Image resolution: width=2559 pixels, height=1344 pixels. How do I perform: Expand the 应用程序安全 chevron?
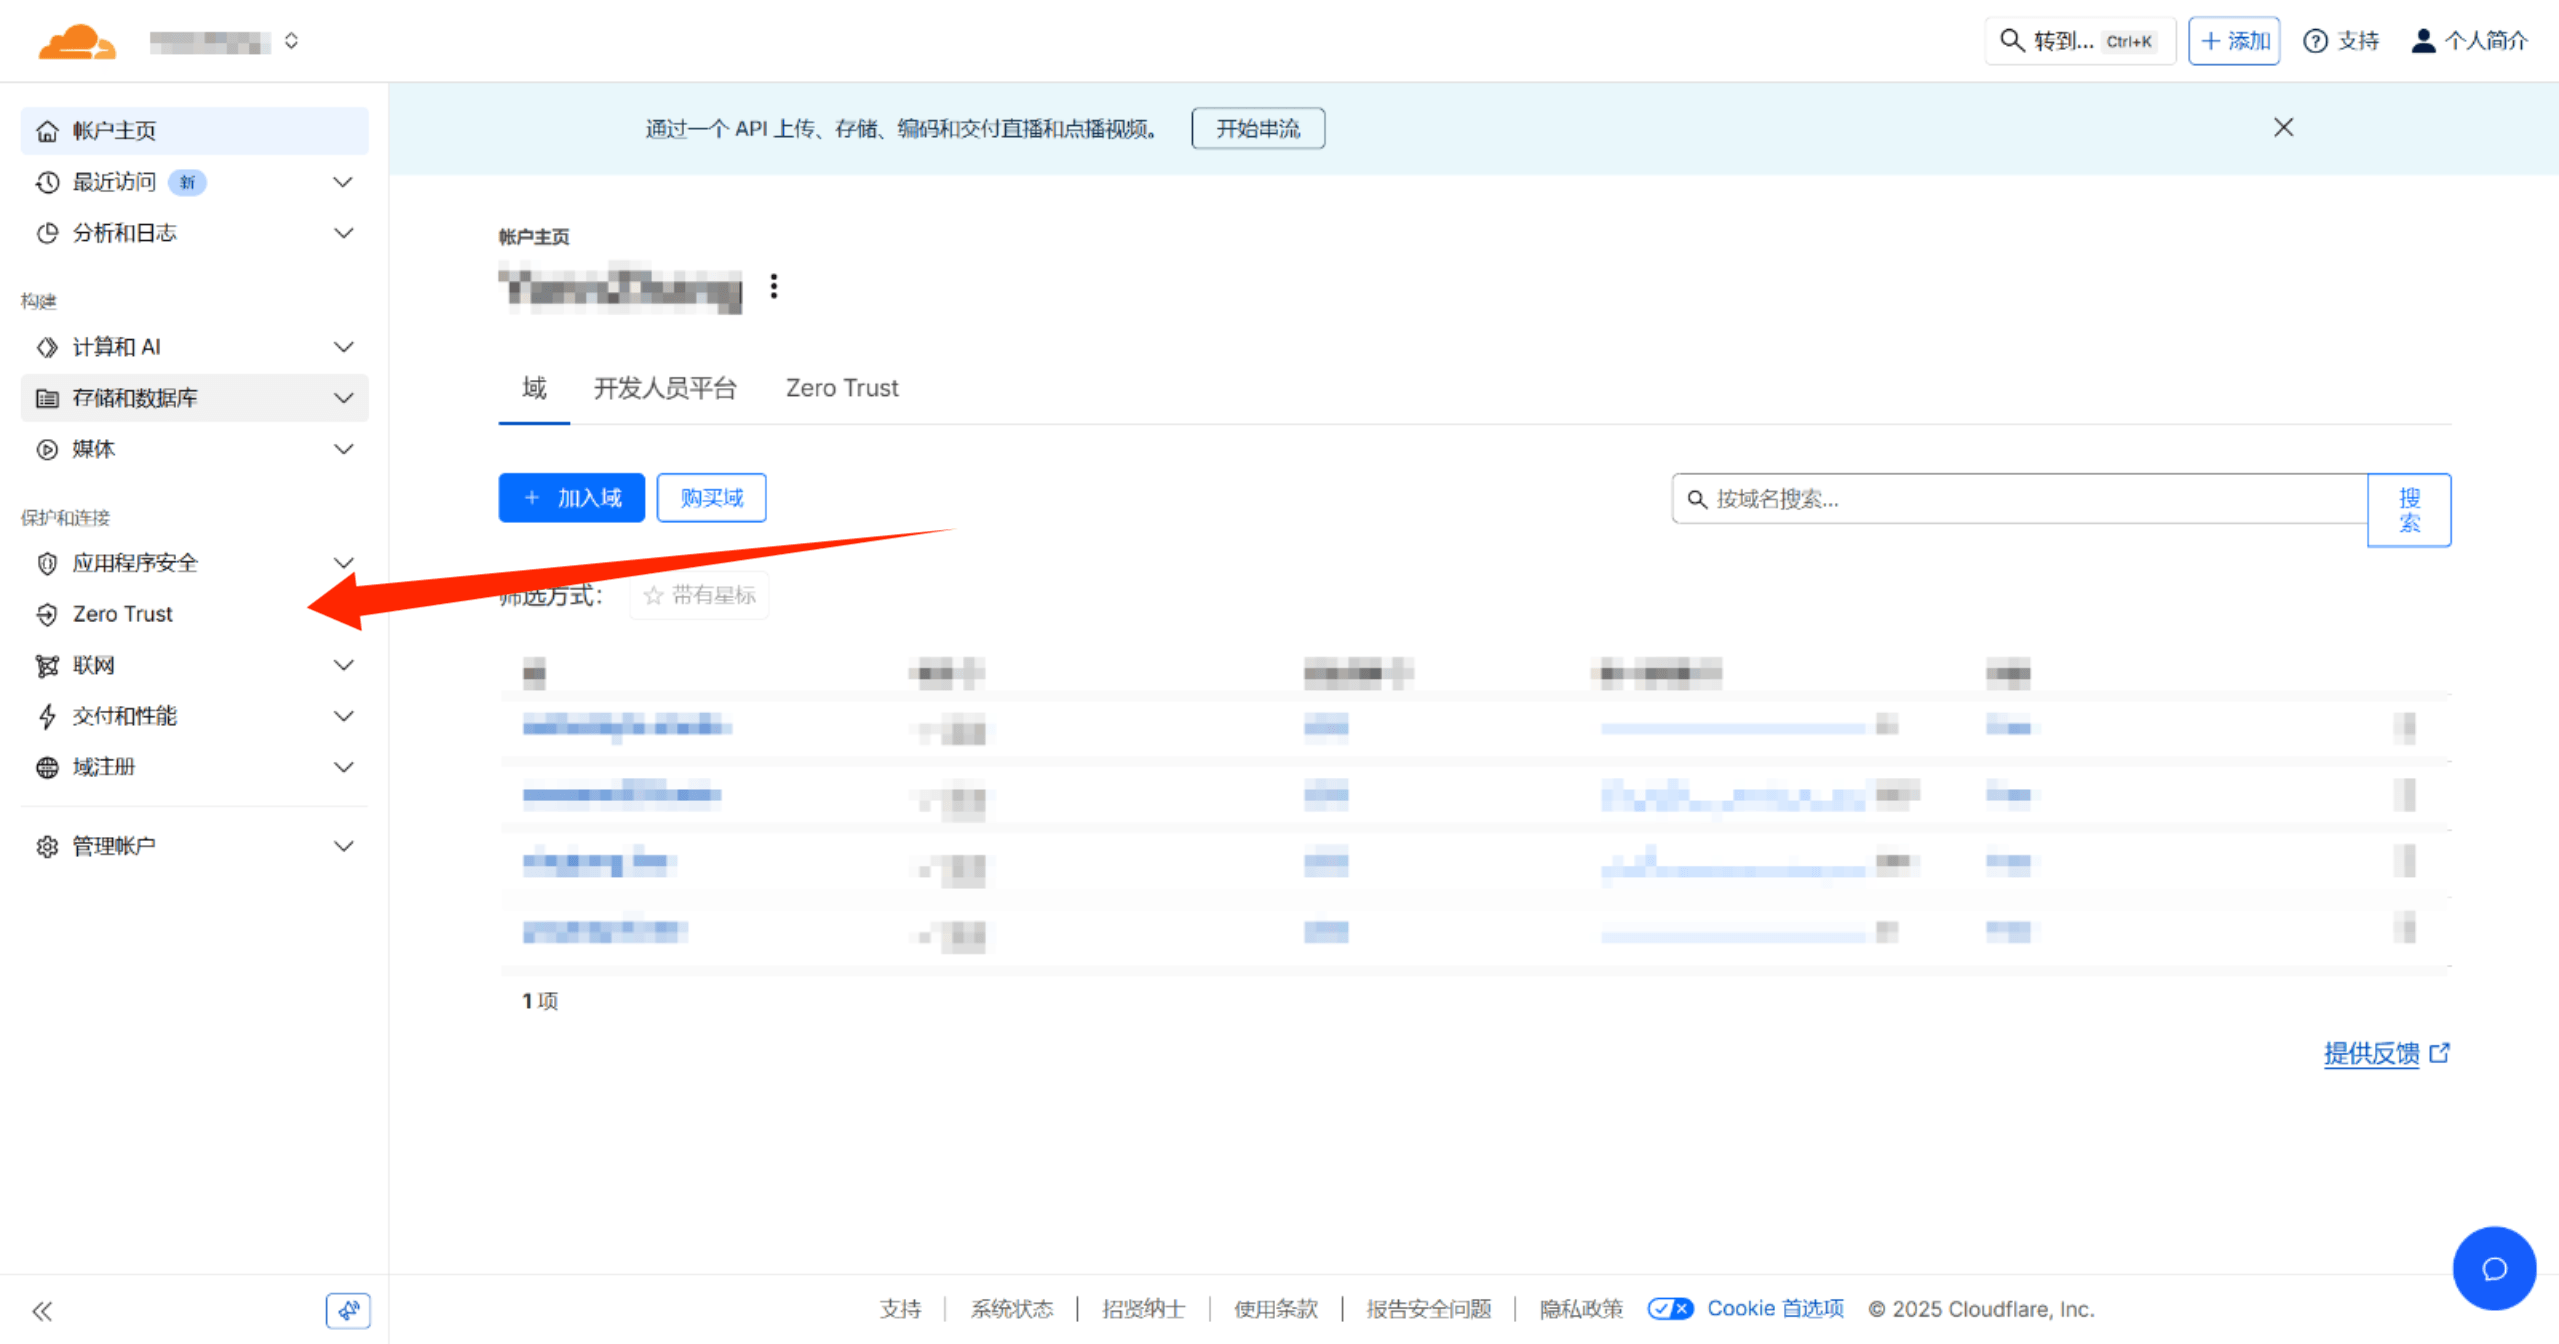click(343, 563)
